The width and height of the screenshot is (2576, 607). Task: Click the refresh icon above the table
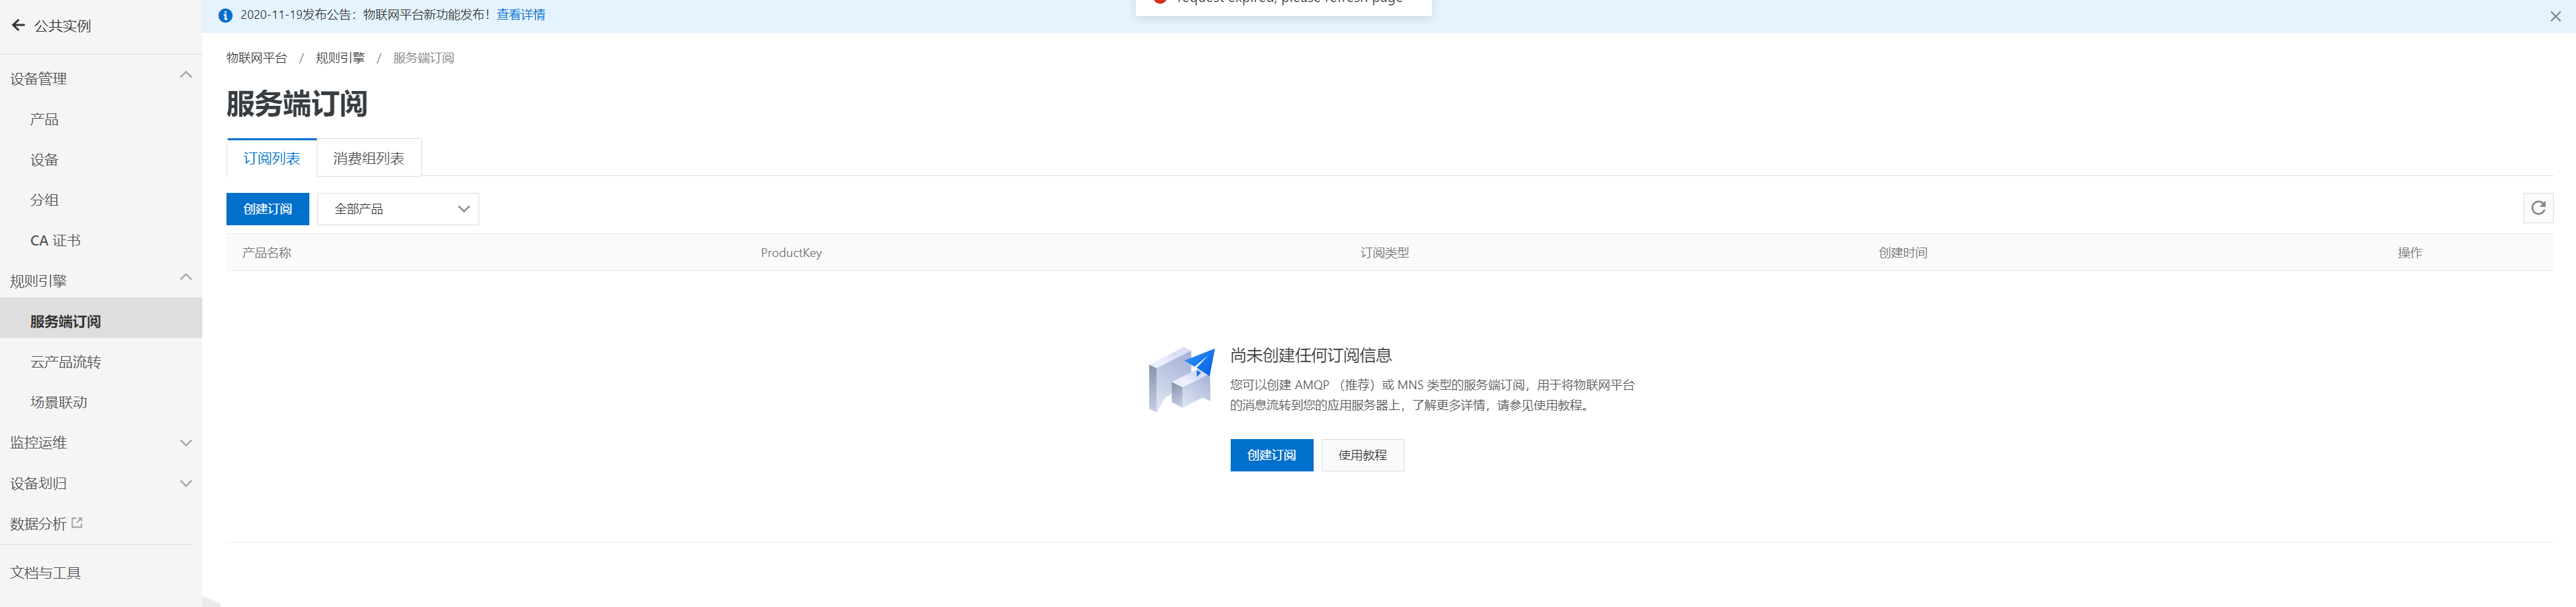[2537, 208]
